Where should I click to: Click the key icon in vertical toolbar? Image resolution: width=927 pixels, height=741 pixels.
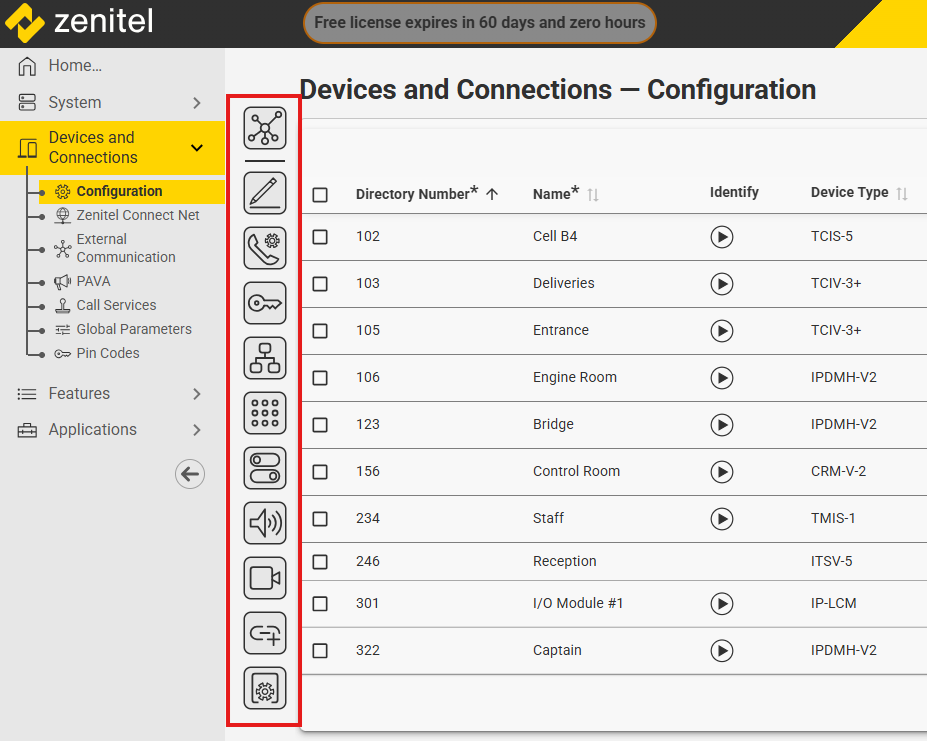[265, 303]
